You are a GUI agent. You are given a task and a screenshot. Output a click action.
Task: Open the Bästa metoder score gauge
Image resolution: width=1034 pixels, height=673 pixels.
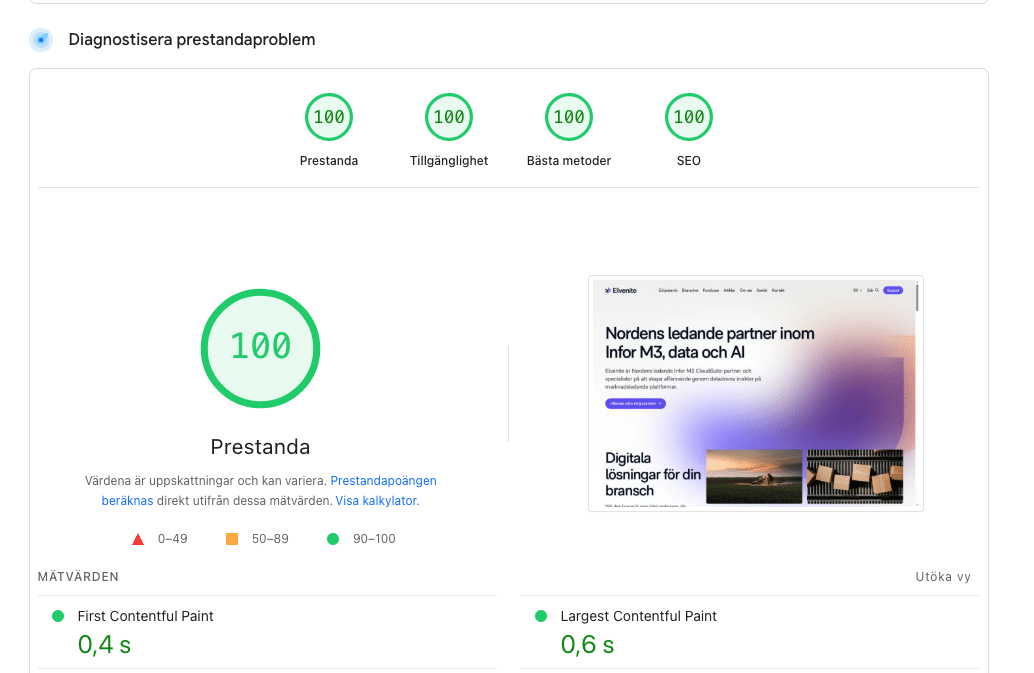(x=569, y=117)
